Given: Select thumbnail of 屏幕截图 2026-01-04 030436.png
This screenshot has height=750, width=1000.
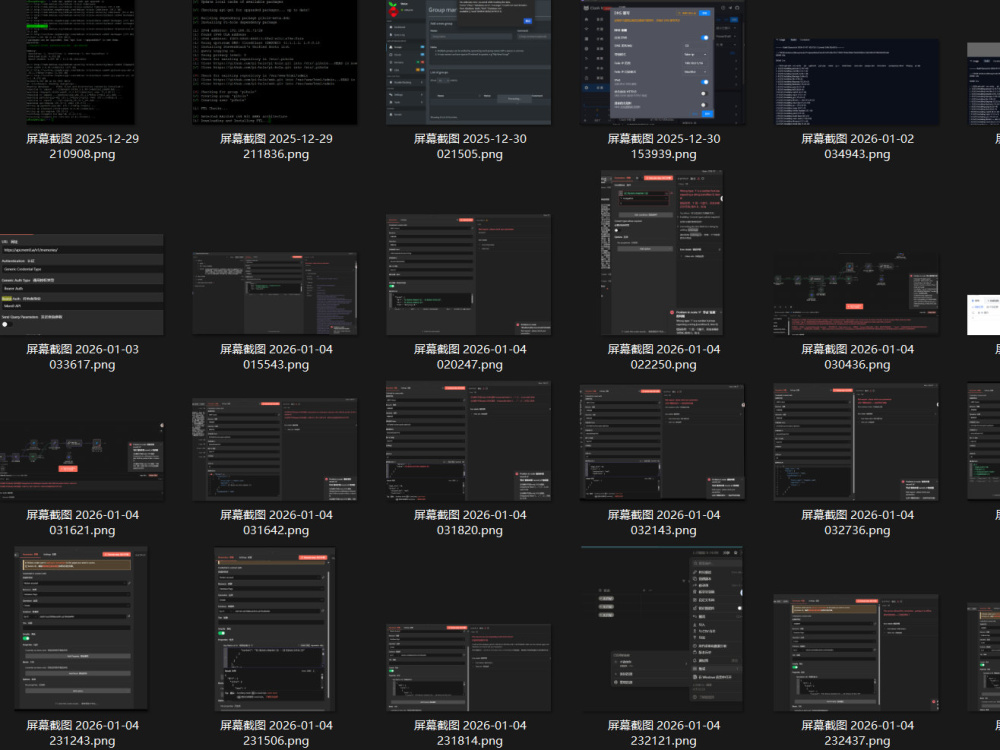Looking at the screenshot, I should [857, 294].
